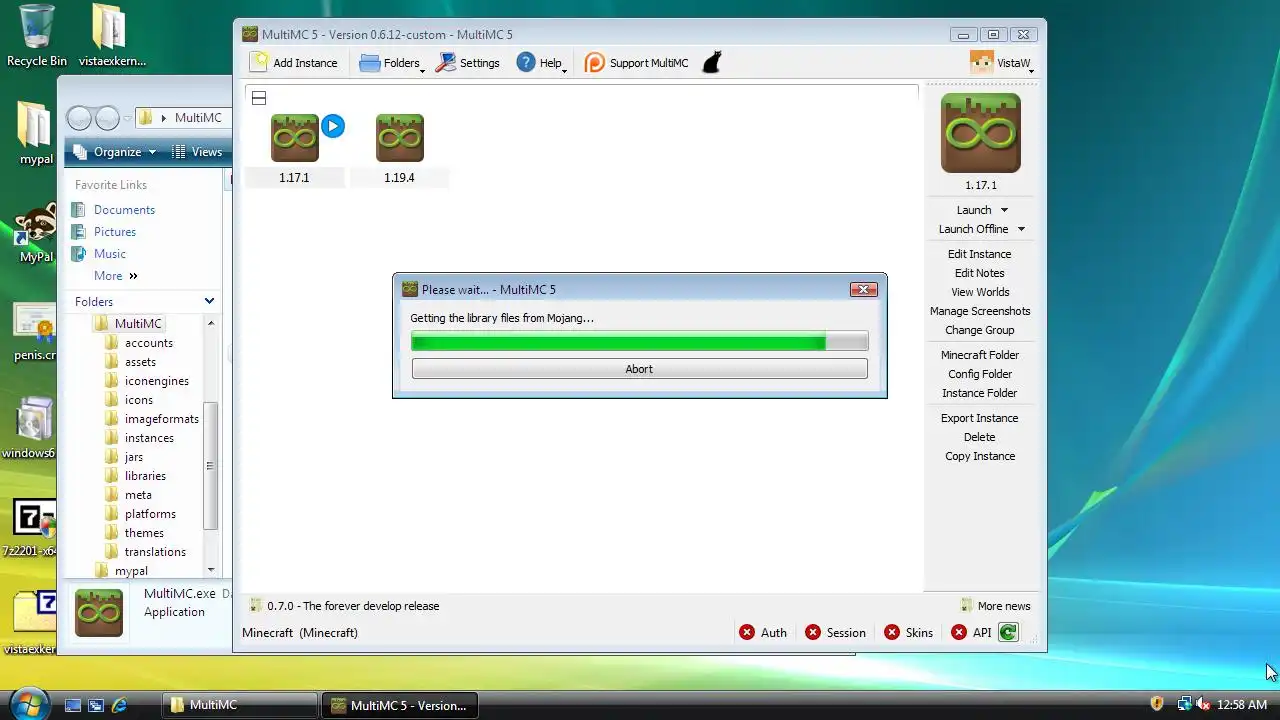Viewport: 1280px width, 720px height.
Task: Select the 1.17.1 instance icon
Action: [x=294, y=138]
